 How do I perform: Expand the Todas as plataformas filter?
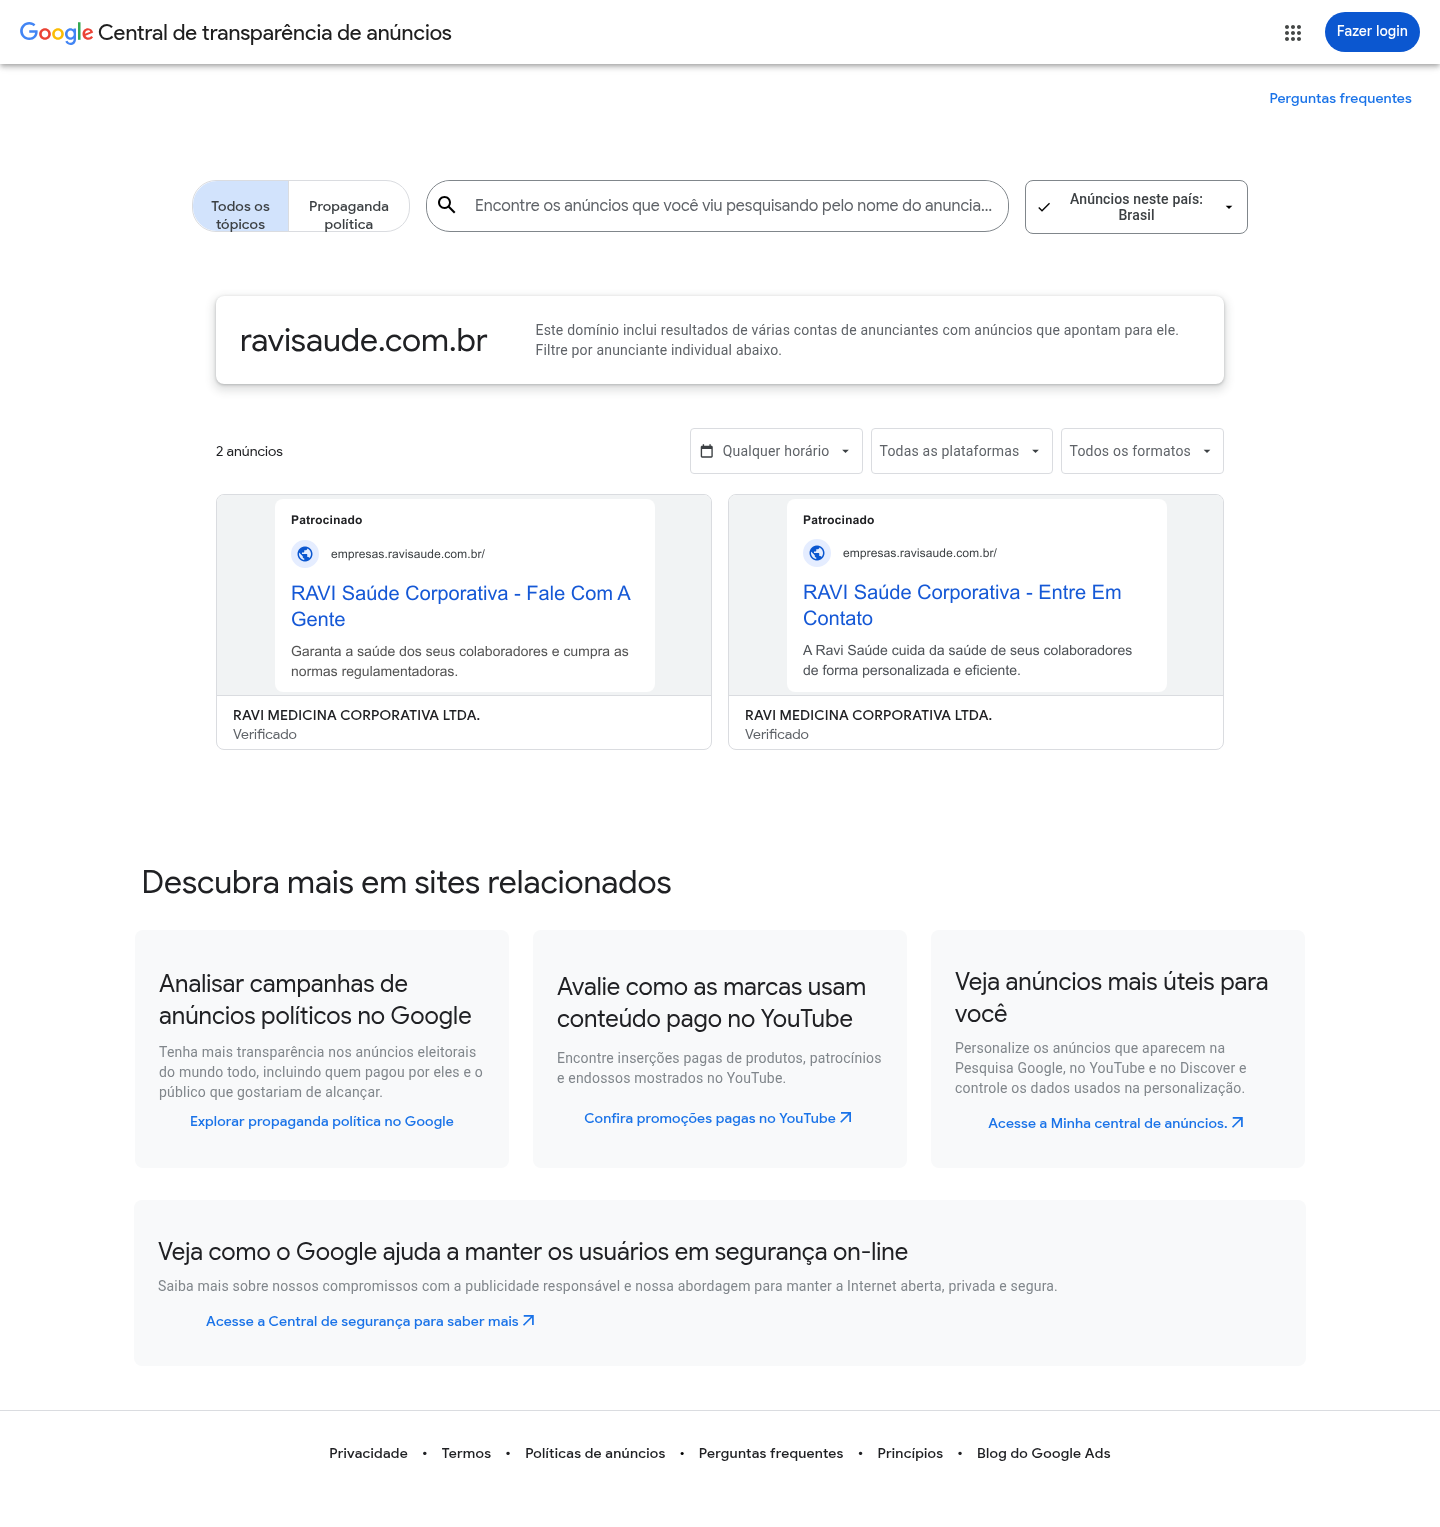[x=961, y=451]
